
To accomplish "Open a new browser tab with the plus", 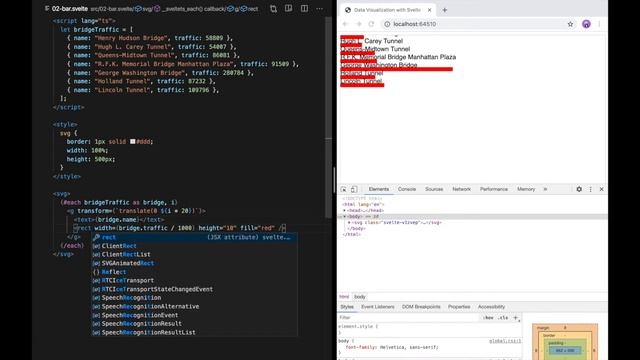I will tap(444, 10).
